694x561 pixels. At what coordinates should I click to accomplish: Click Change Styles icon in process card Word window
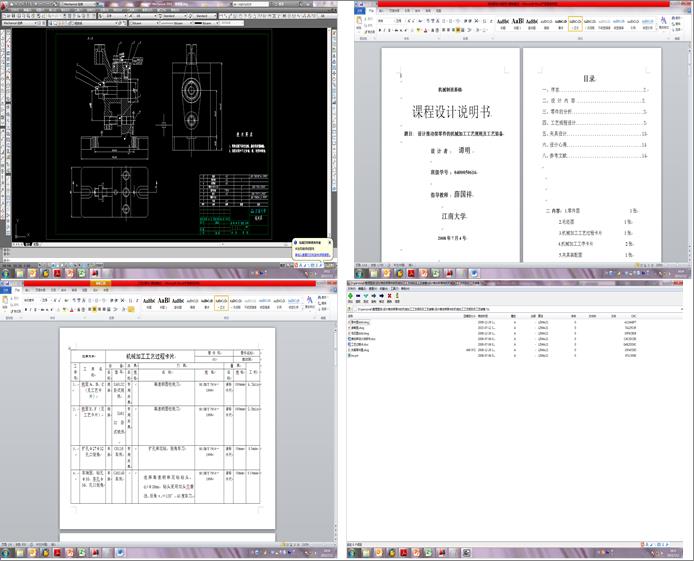coord(309,302)
